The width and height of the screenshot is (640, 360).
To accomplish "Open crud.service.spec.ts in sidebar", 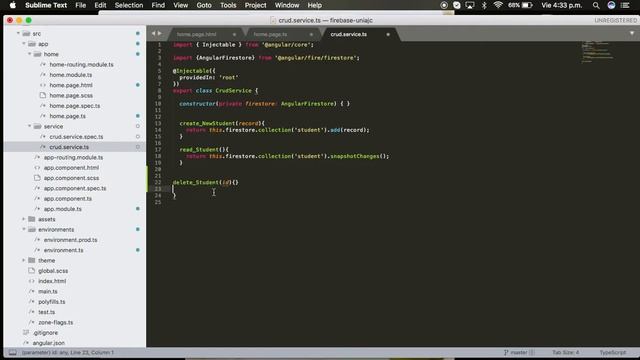I will [x=76, y=137].
